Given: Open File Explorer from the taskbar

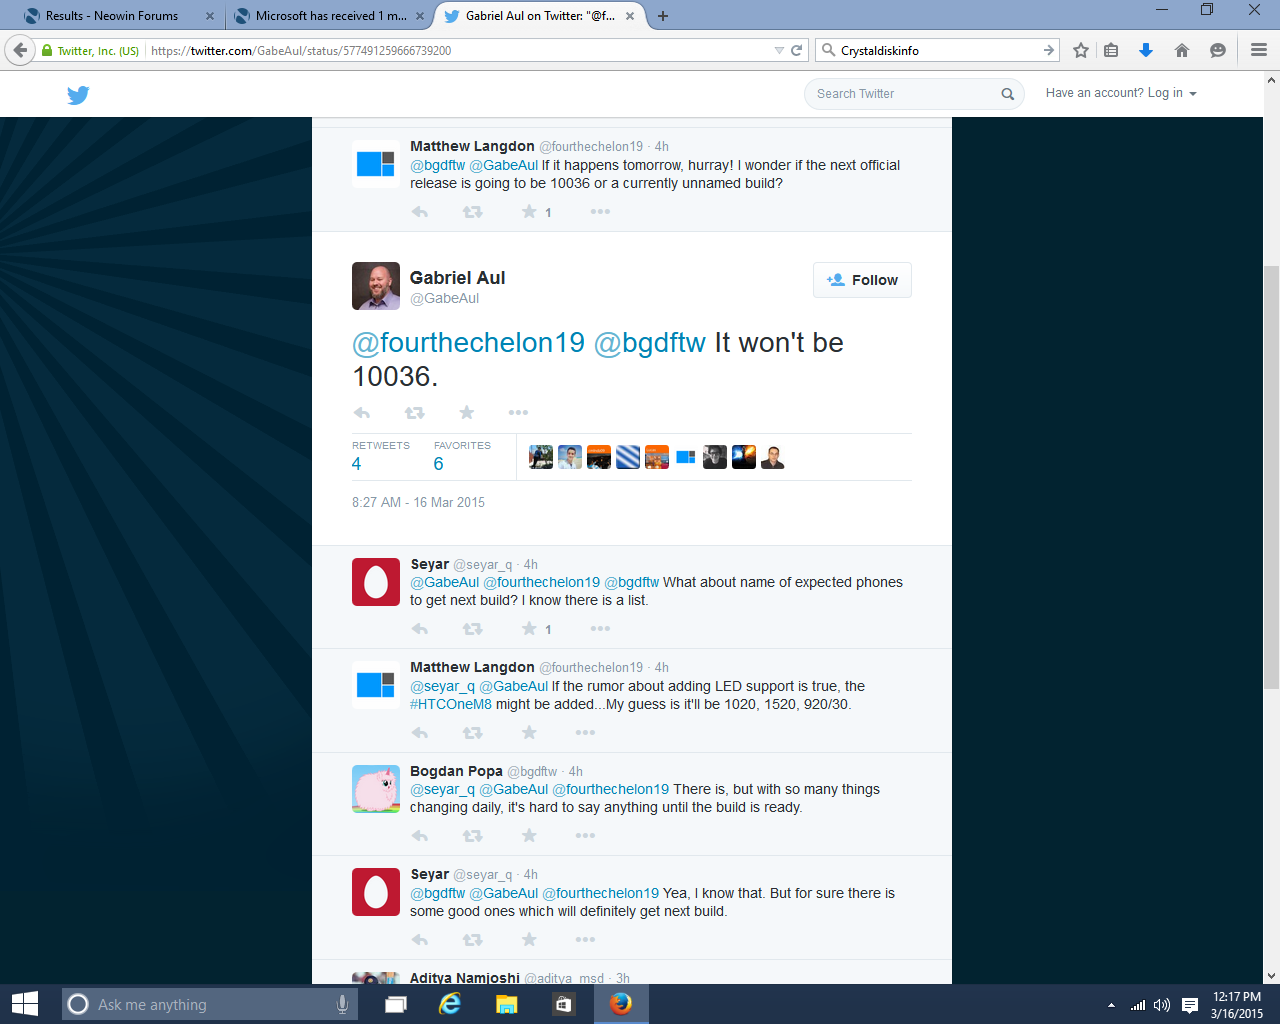Looking at the screenshot, I should coord(507,1004).
